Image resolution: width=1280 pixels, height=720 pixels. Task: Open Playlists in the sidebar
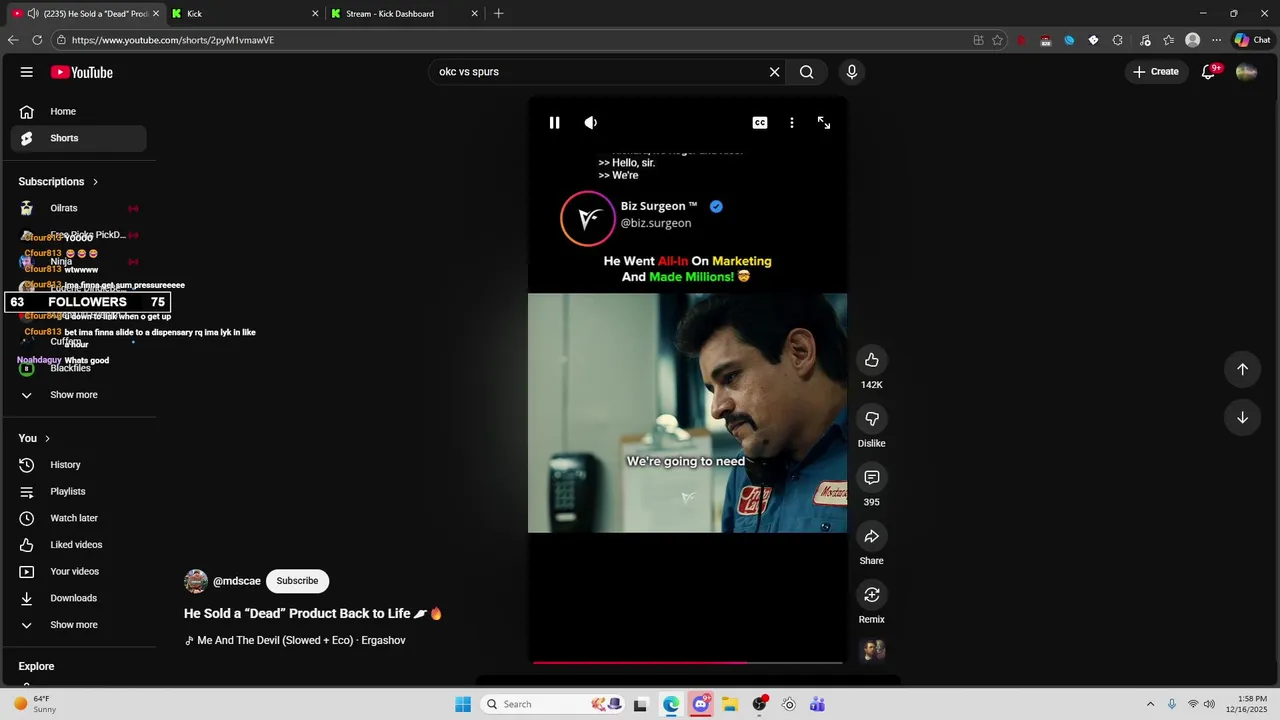[78, 492]
